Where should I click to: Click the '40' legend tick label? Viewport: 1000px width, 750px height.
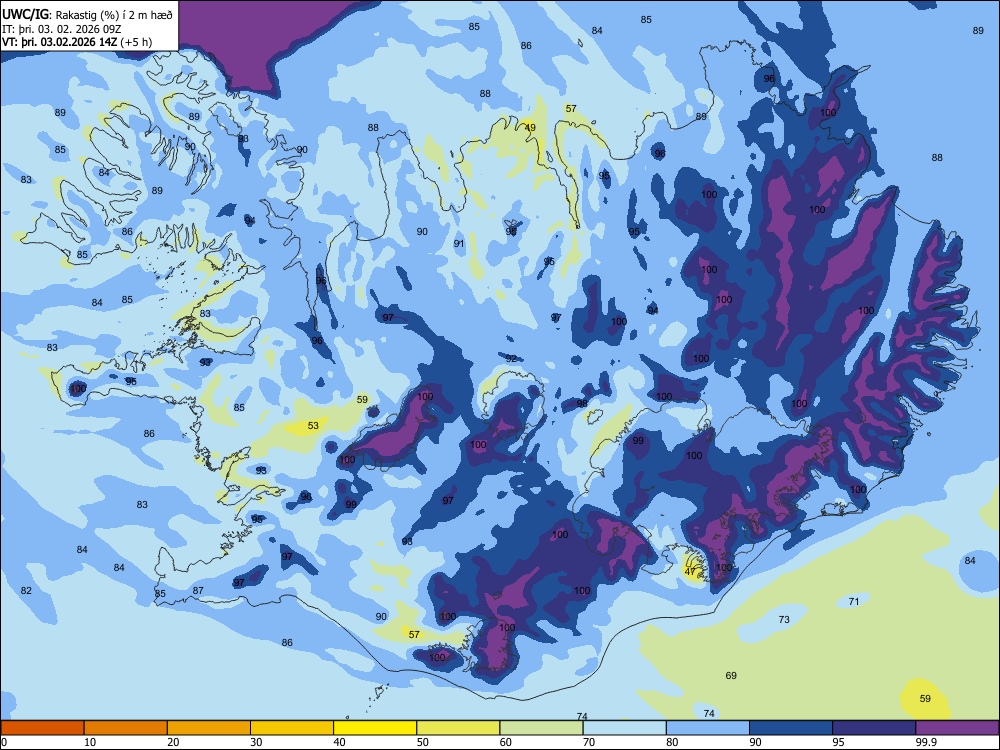pos(339,742)
